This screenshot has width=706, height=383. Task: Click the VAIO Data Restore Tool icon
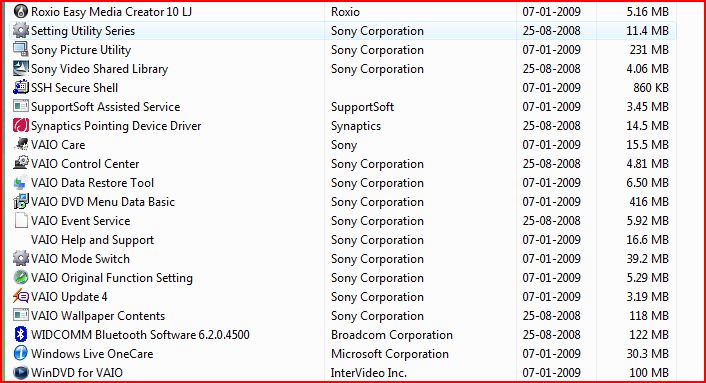click(x=20, y=183)
